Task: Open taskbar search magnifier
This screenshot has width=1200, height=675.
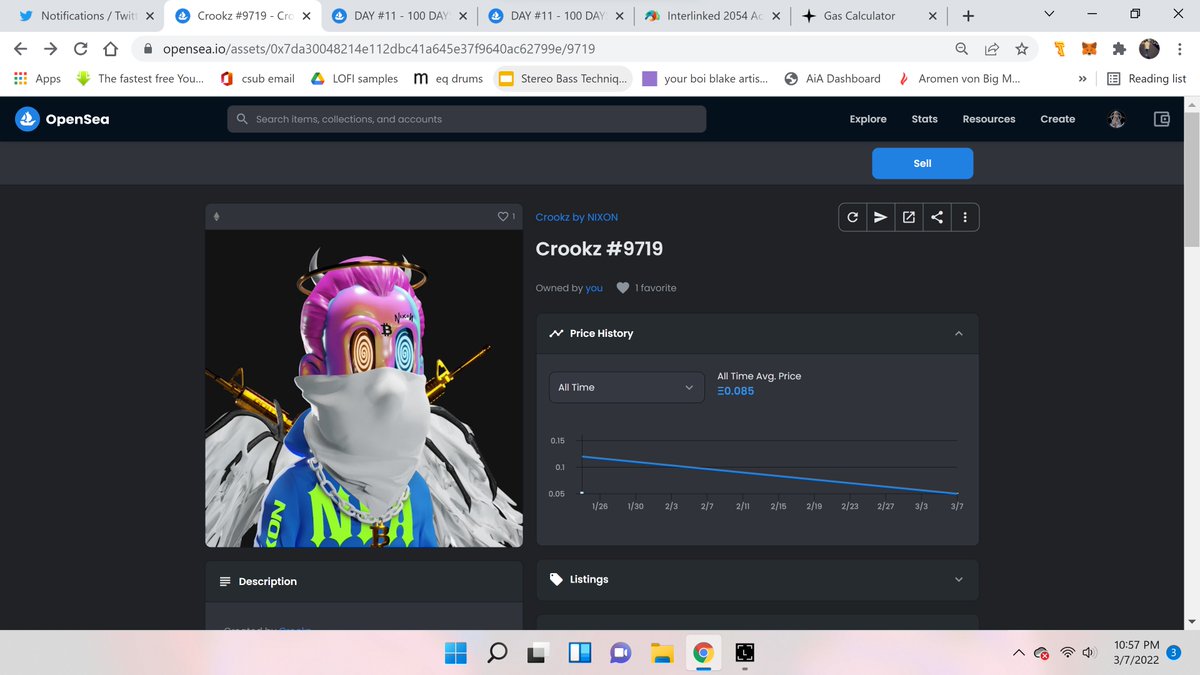Action: click(x=497, y=653)
